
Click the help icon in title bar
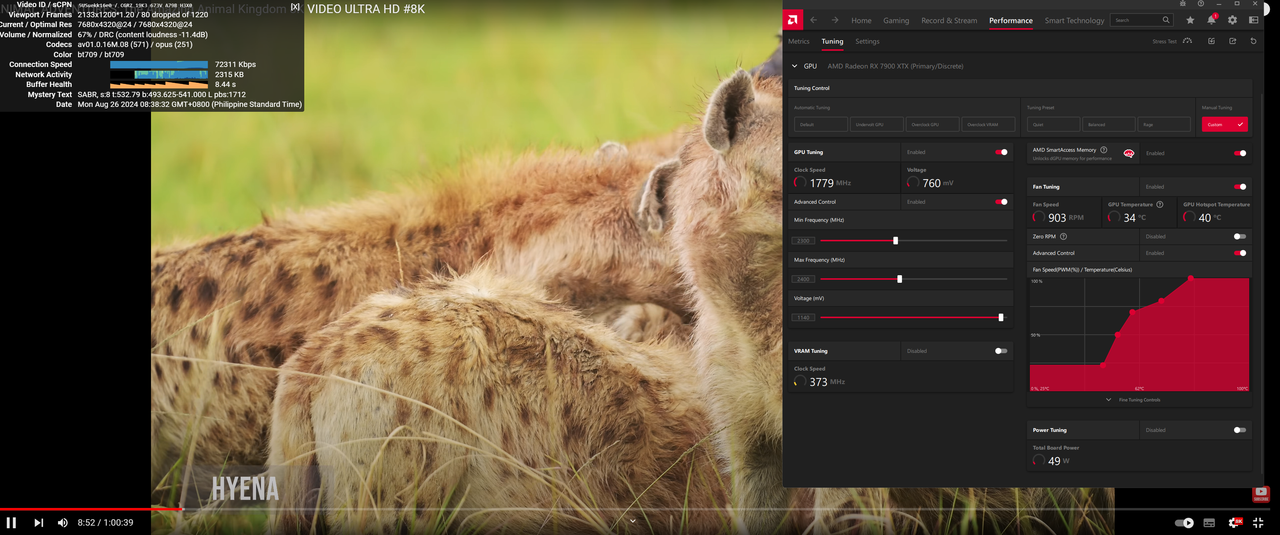click(1201, 4)
